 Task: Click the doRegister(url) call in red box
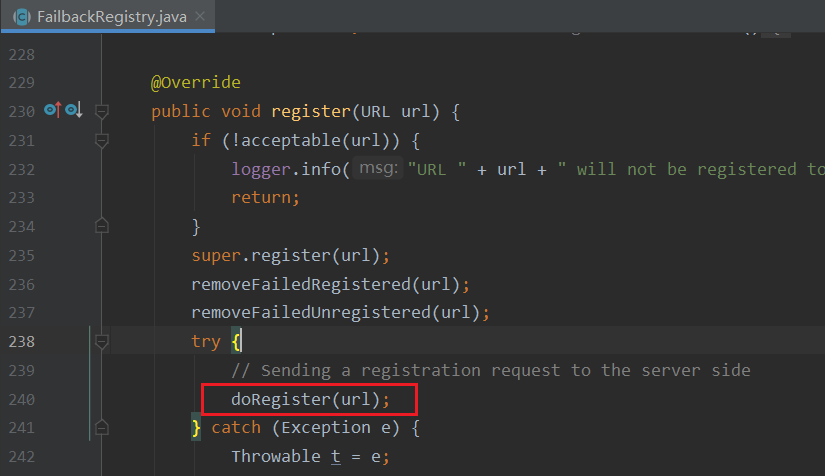[x=309, y=400]
